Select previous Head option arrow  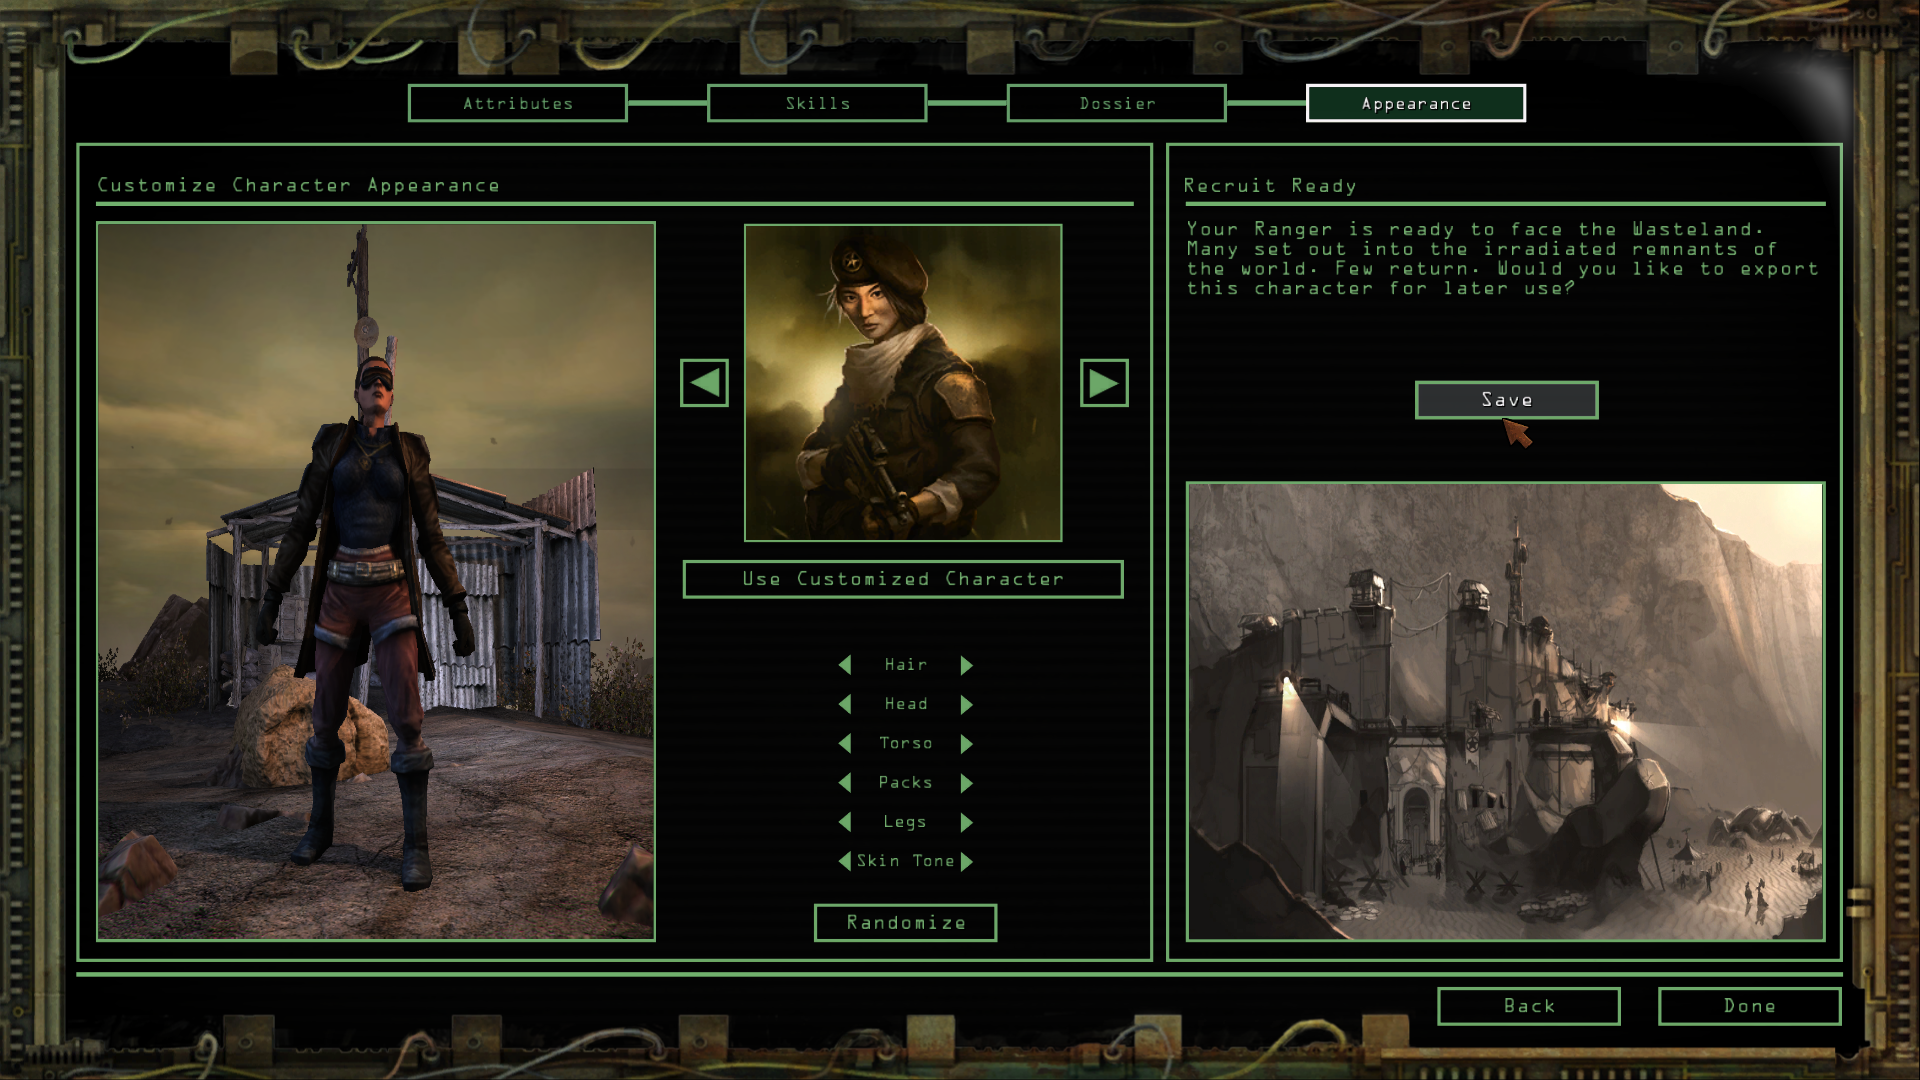tap(845, 704)
